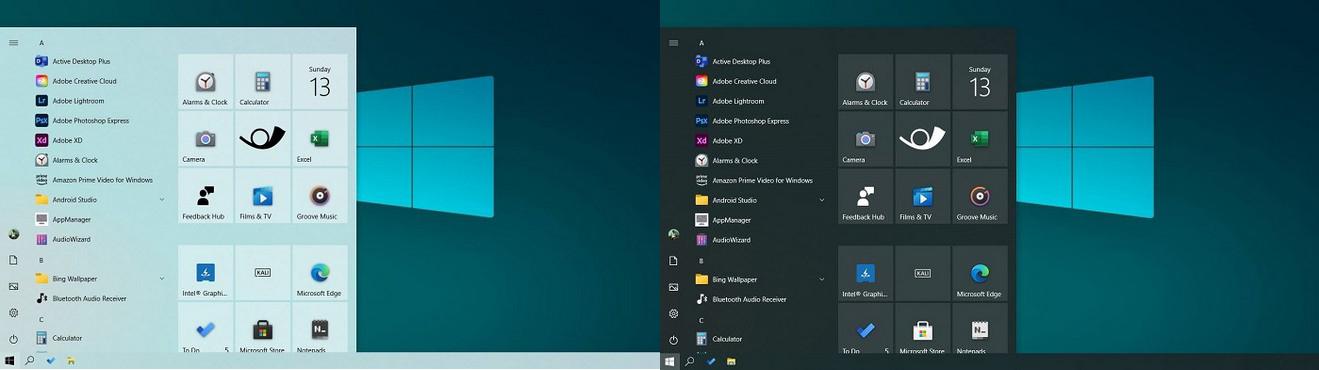This screenshot has width=1319, height=370.
Task: Open Settings gear in dark Start menu
Action: 673,313
